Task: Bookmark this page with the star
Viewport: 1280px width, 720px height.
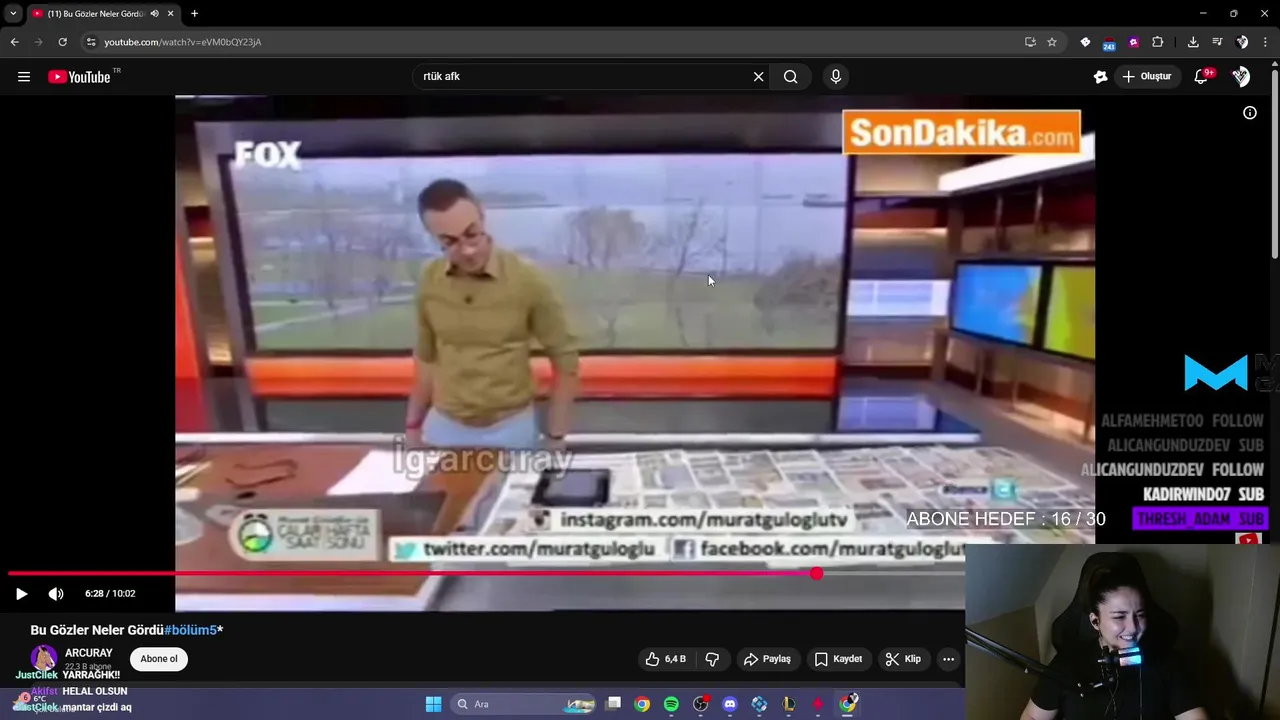Action: point(1052,42)
